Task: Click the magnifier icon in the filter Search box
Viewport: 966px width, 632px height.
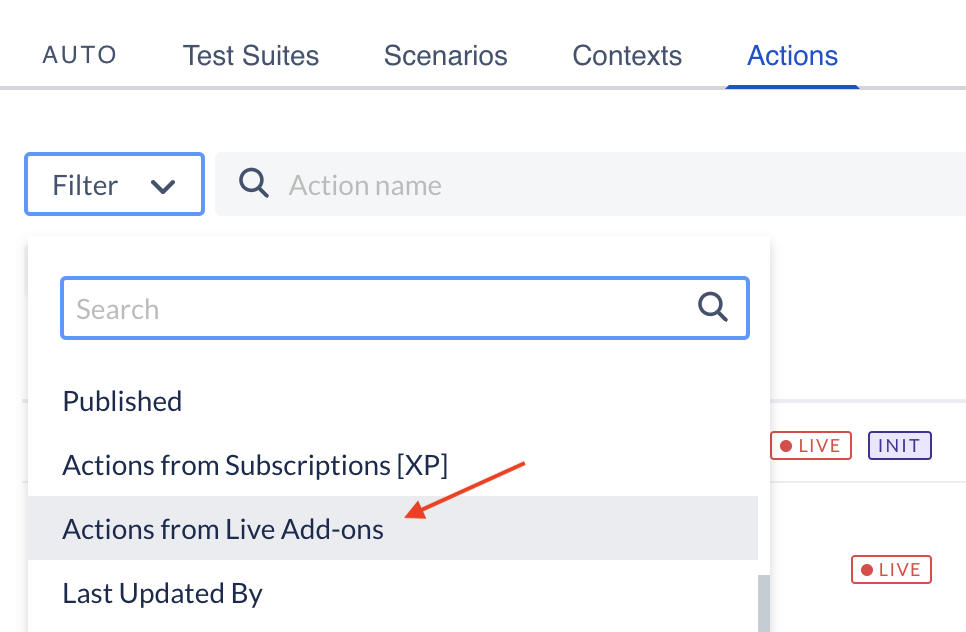Action: (713, 307)
